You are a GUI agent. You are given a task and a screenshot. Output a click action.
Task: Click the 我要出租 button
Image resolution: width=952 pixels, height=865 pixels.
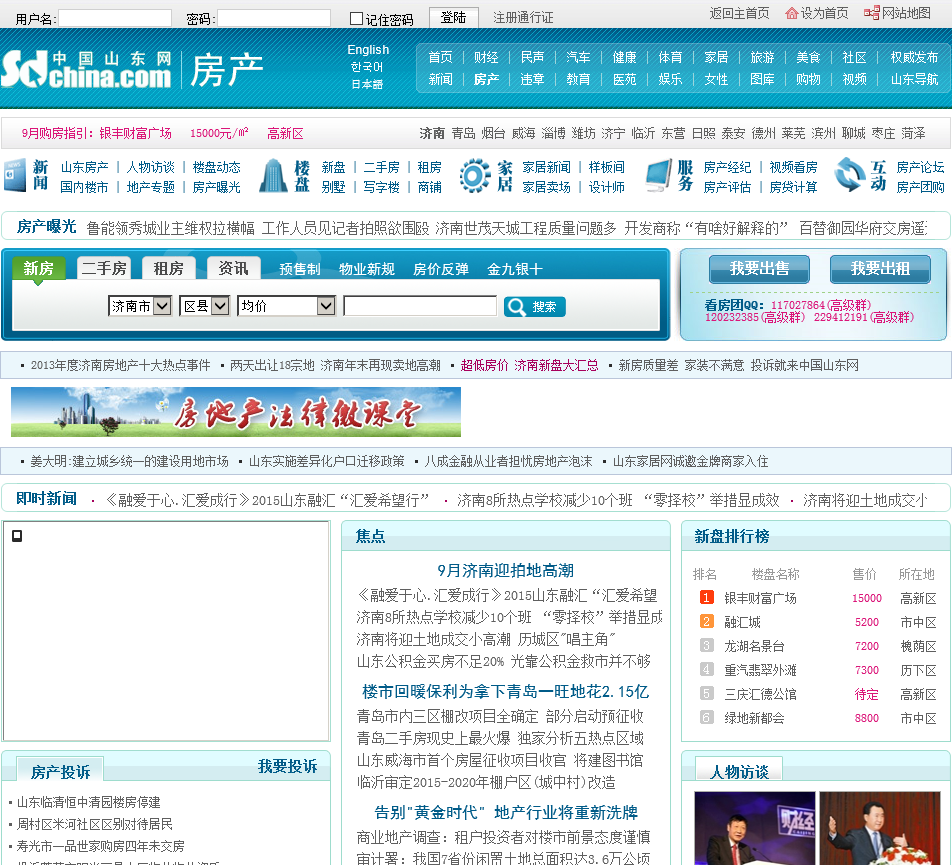point(880,269)
